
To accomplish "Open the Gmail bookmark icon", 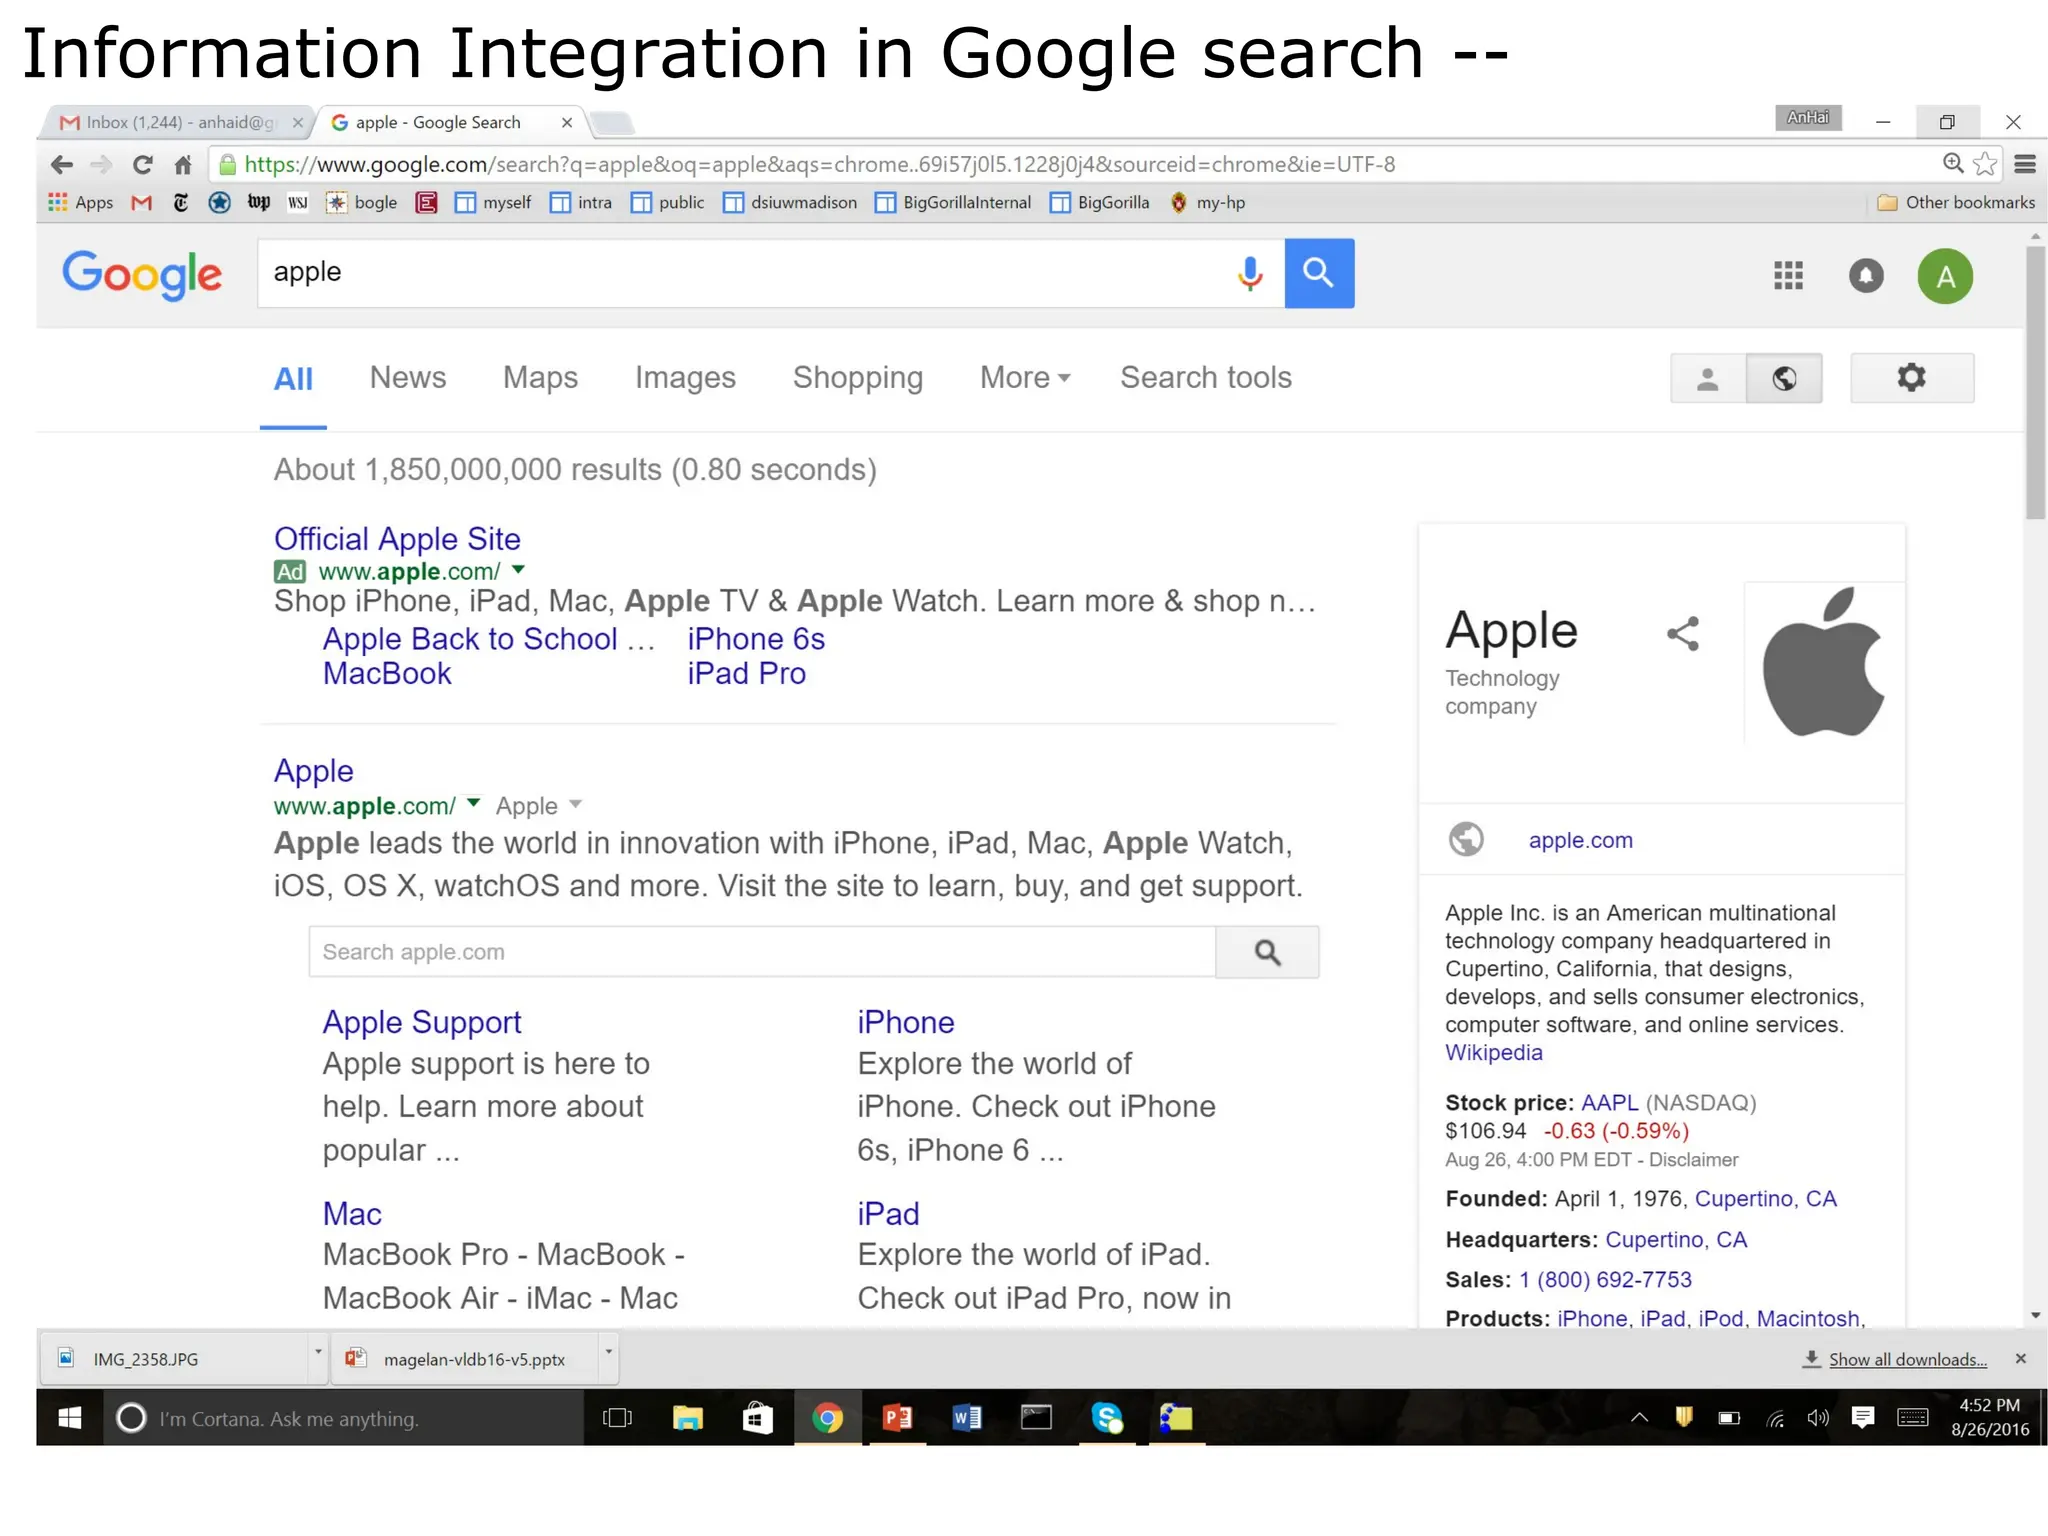I will click(x=142, y=203).
